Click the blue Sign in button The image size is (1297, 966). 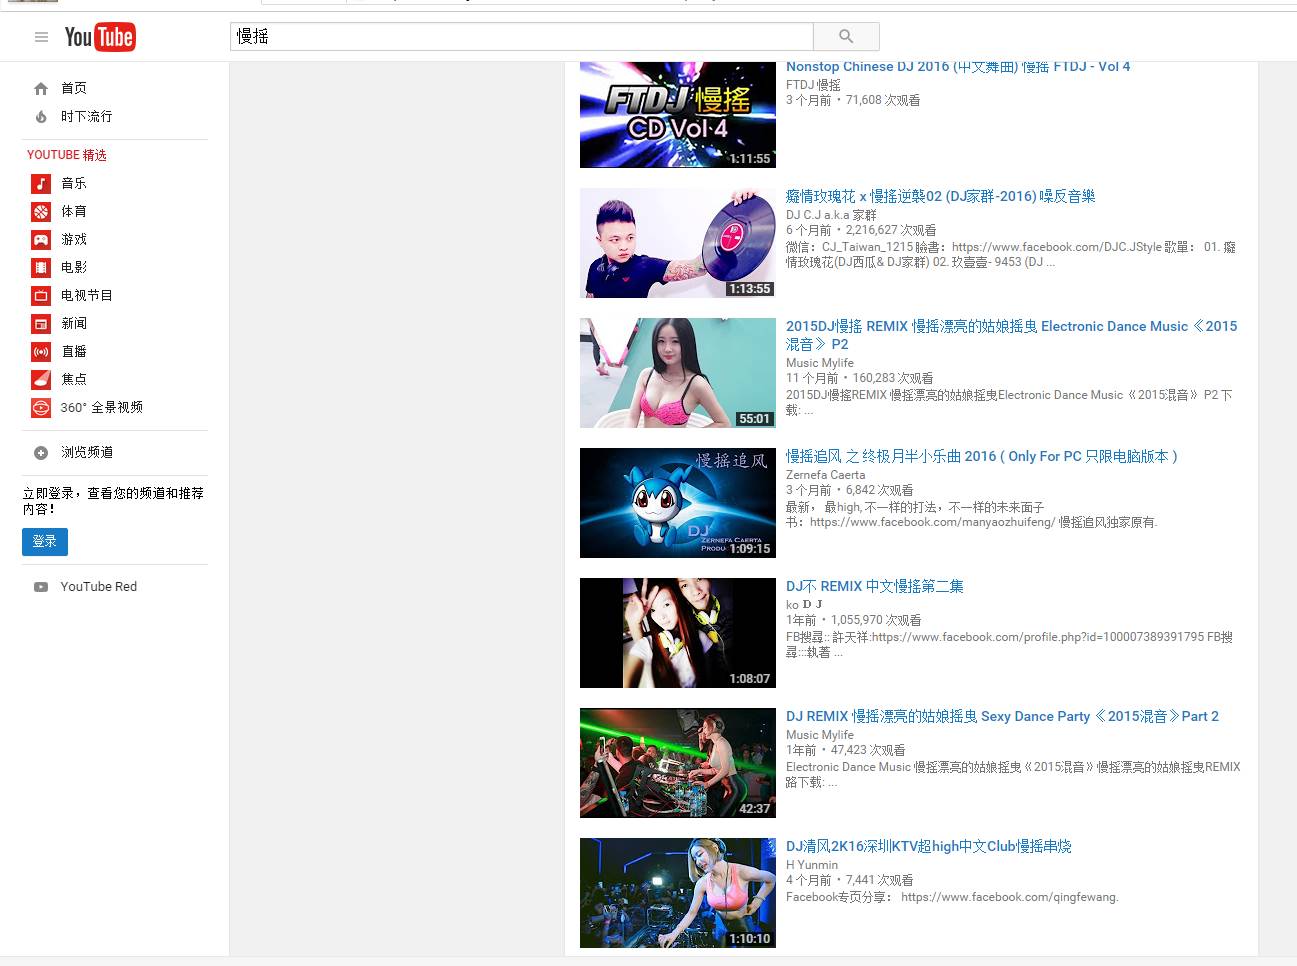tap(45, 541)
